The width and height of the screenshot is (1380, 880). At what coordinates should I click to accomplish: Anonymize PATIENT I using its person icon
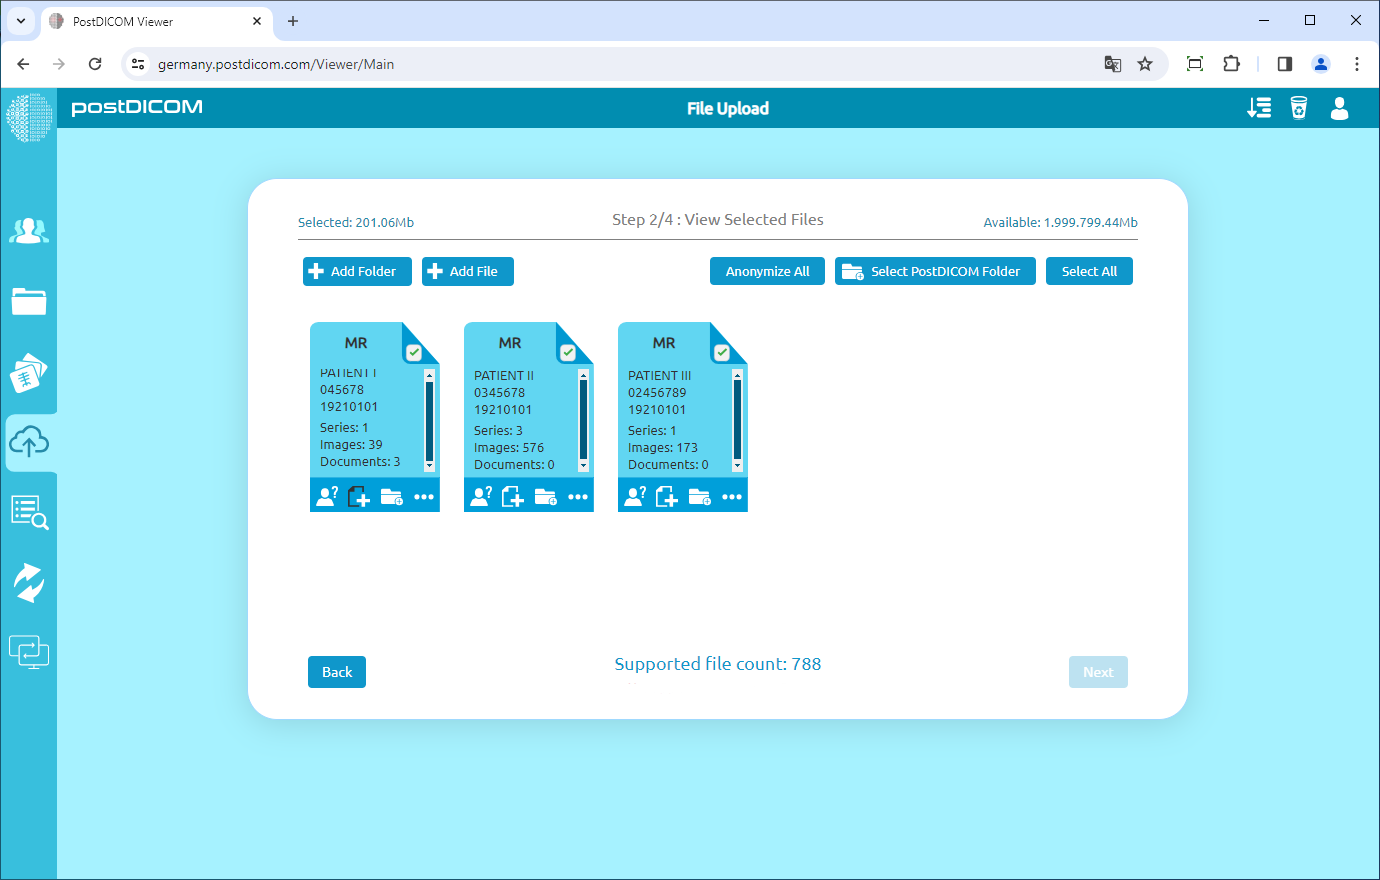coord(327,495)
